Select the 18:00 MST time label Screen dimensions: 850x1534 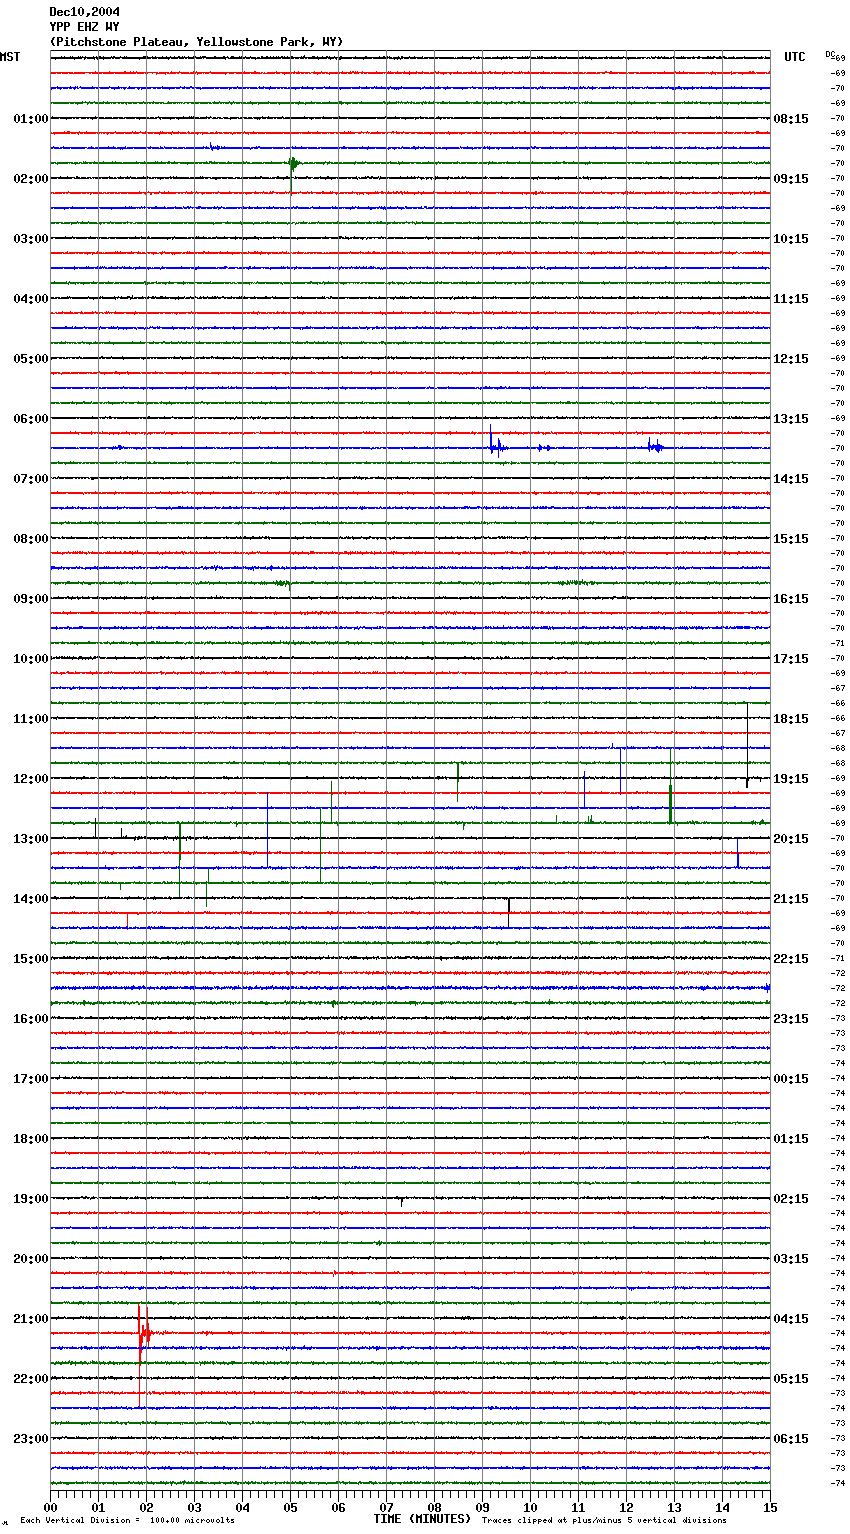point(31,1139)
